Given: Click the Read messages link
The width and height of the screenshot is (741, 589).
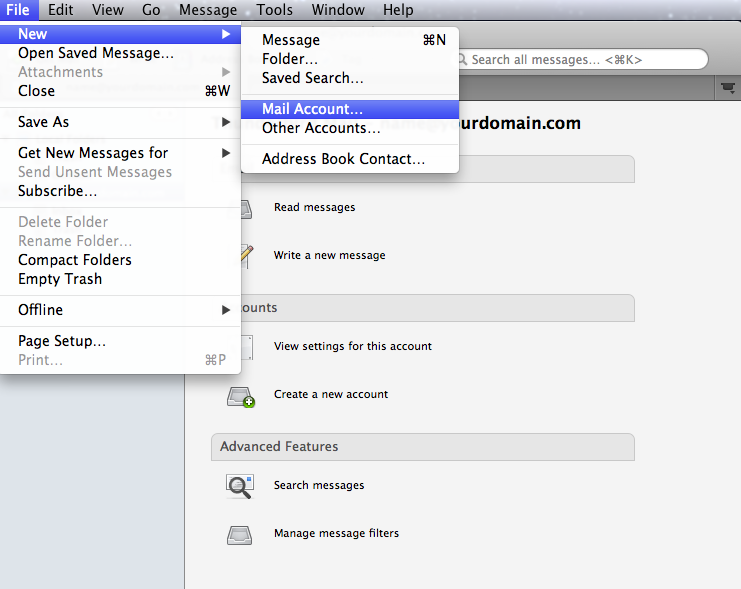Looking at the screenshot, I should 314,207.
